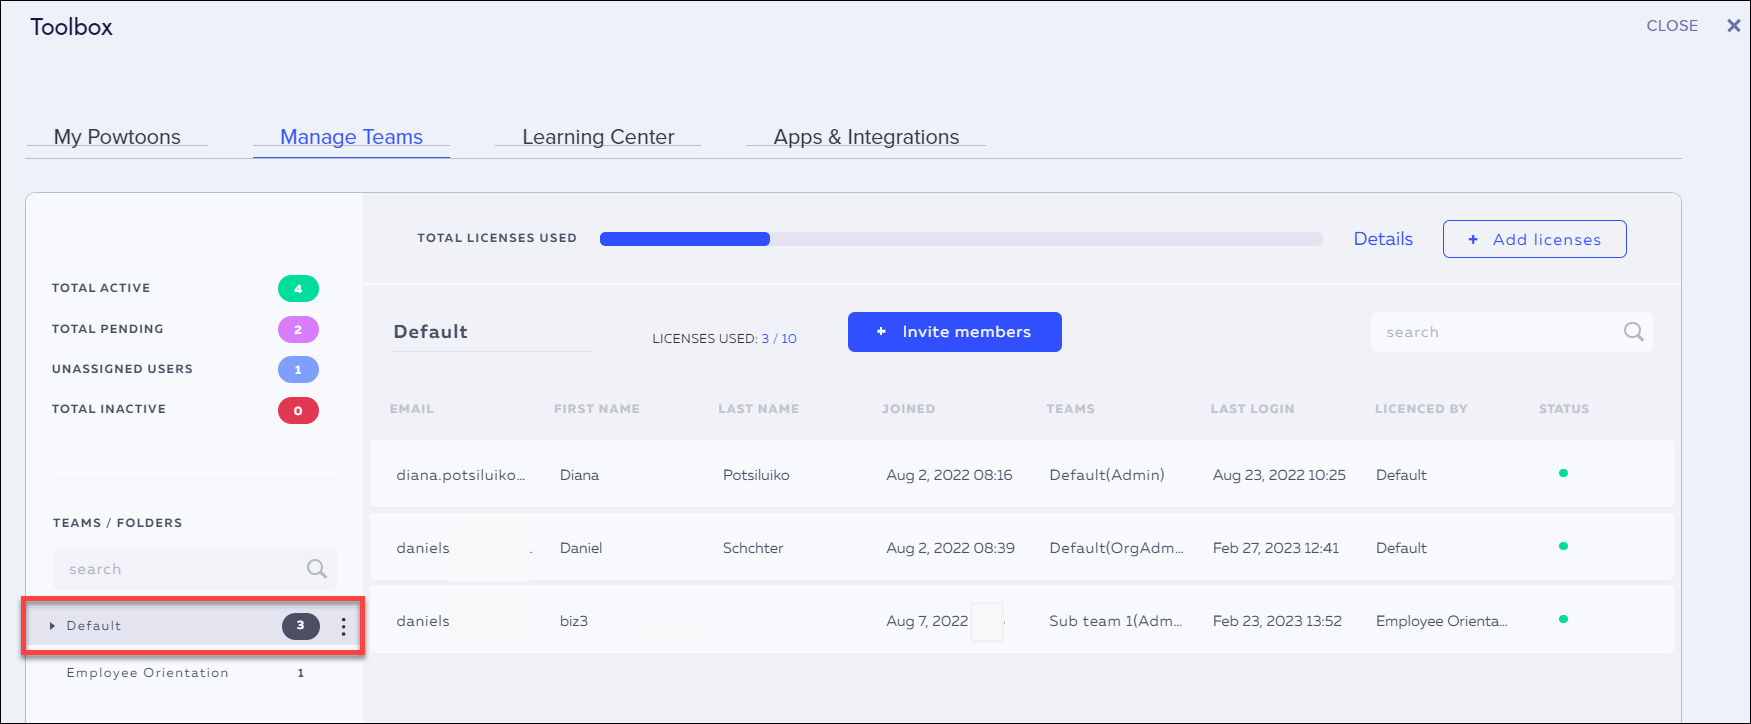Click the Employee Orientation count 1
This screenshot has height=724, width=1751.
coord(301,673)
